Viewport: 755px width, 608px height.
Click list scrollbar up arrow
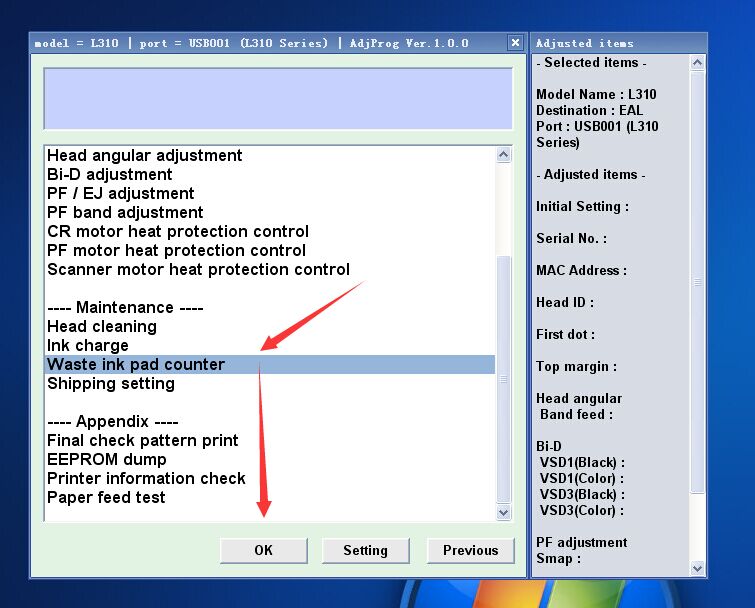pyautogui.click(x=504, y=155)
